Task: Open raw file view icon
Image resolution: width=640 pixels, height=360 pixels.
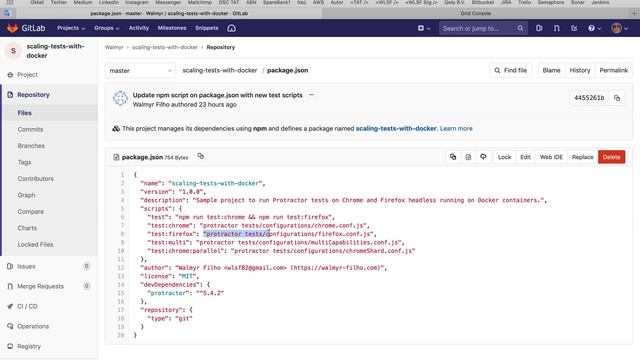Action: [468, 157]
